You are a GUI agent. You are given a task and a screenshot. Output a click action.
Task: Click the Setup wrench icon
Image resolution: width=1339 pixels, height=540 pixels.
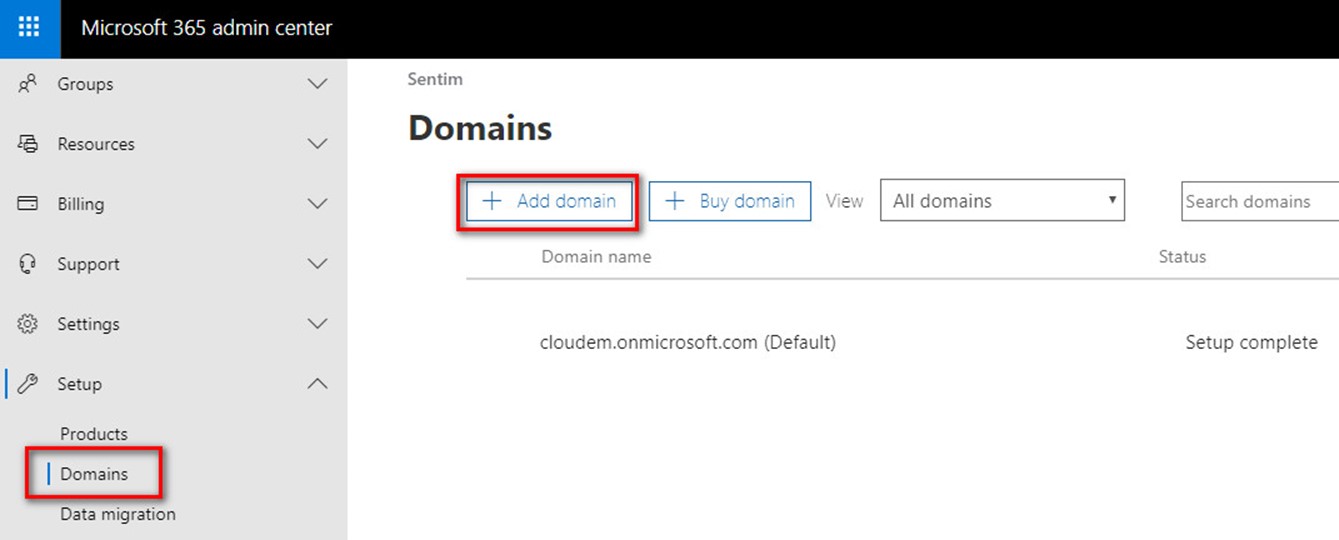[x=28, y=384]
